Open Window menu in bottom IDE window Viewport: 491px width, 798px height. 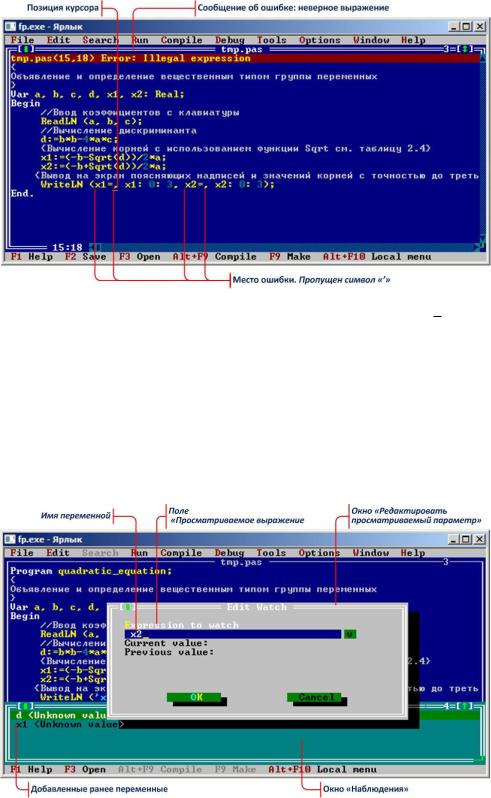(x=370, y=553)
